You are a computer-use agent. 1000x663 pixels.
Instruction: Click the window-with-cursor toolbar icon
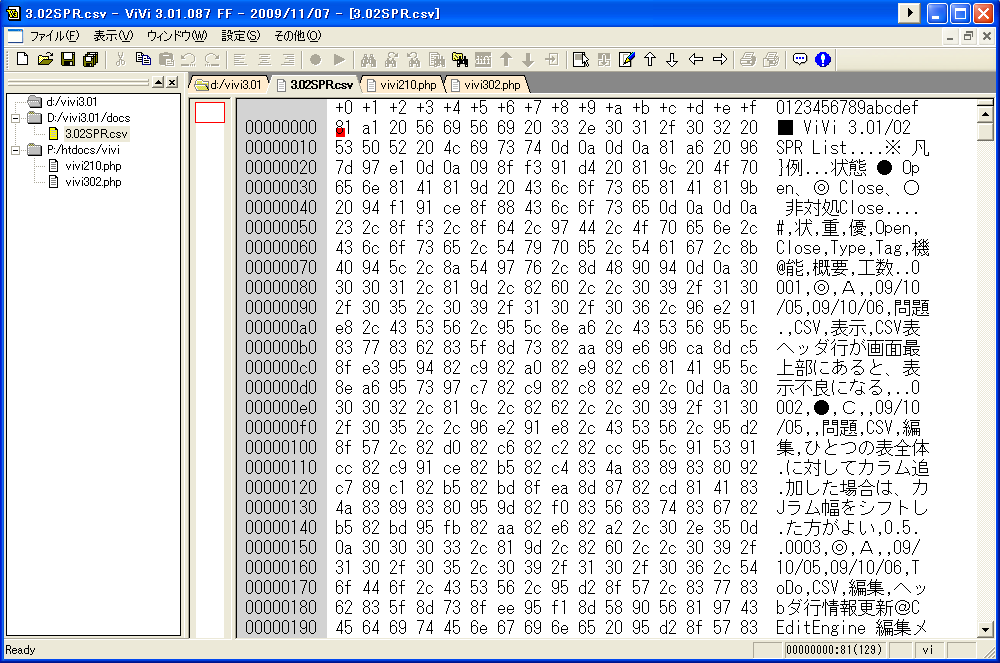point(580,59)
